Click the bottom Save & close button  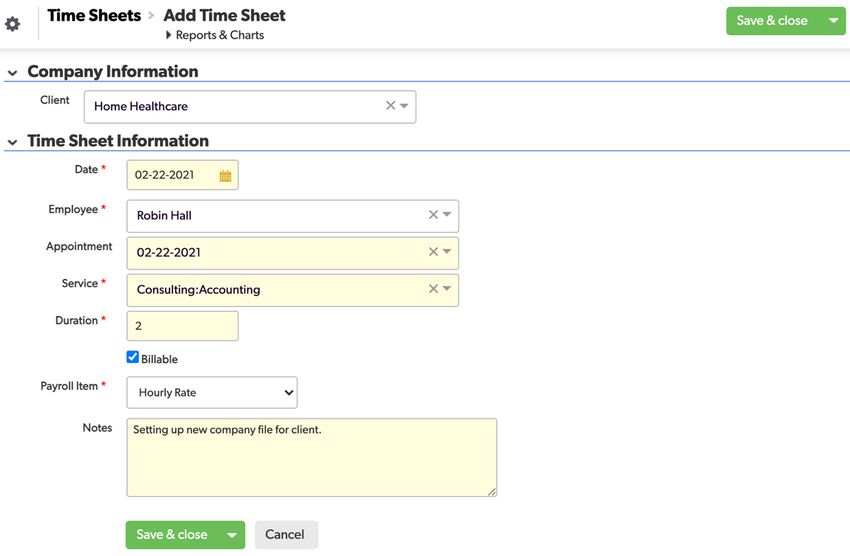172,534
